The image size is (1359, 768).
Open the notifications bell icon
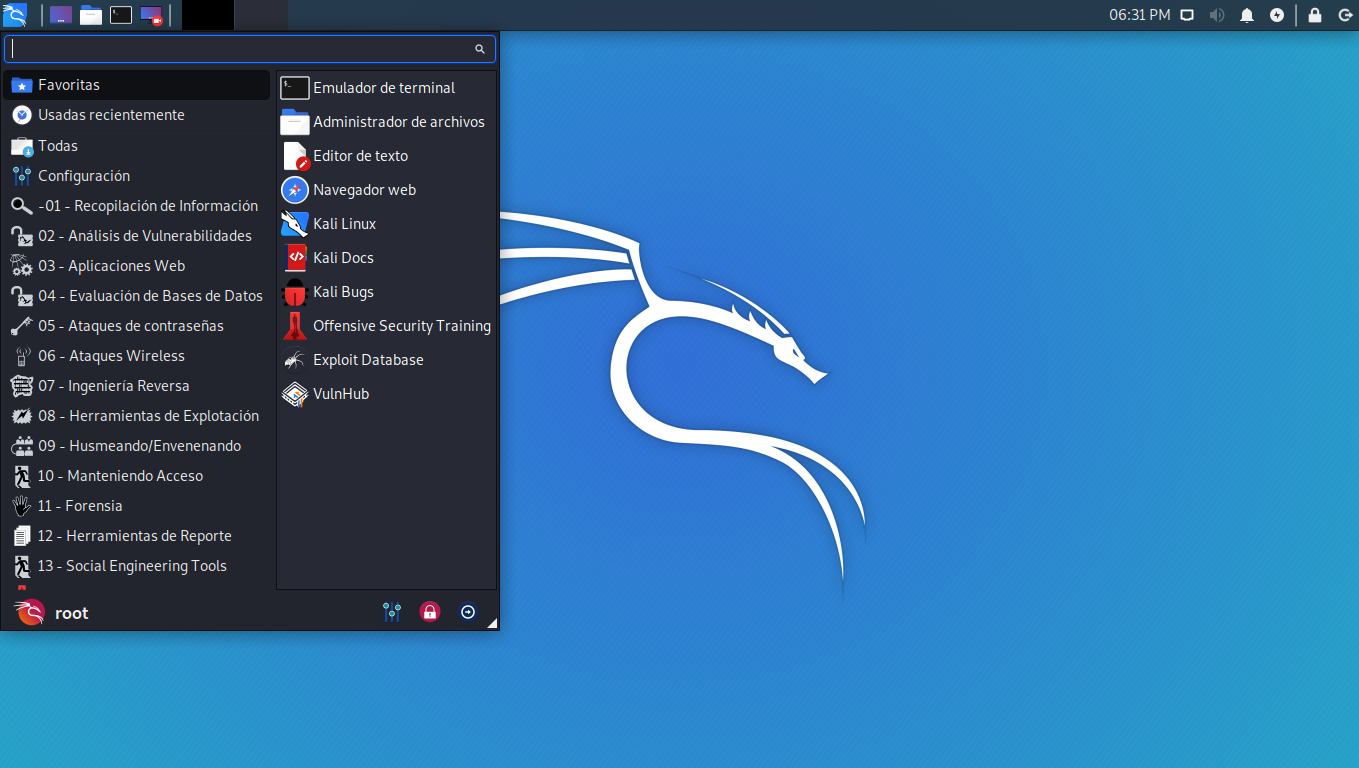pos(1247,15)
